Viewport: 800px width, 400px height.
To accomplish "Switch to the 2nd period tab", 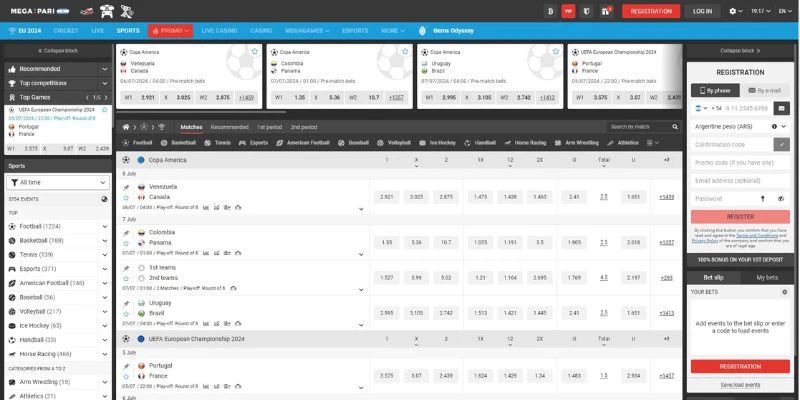I will [304, 127].
